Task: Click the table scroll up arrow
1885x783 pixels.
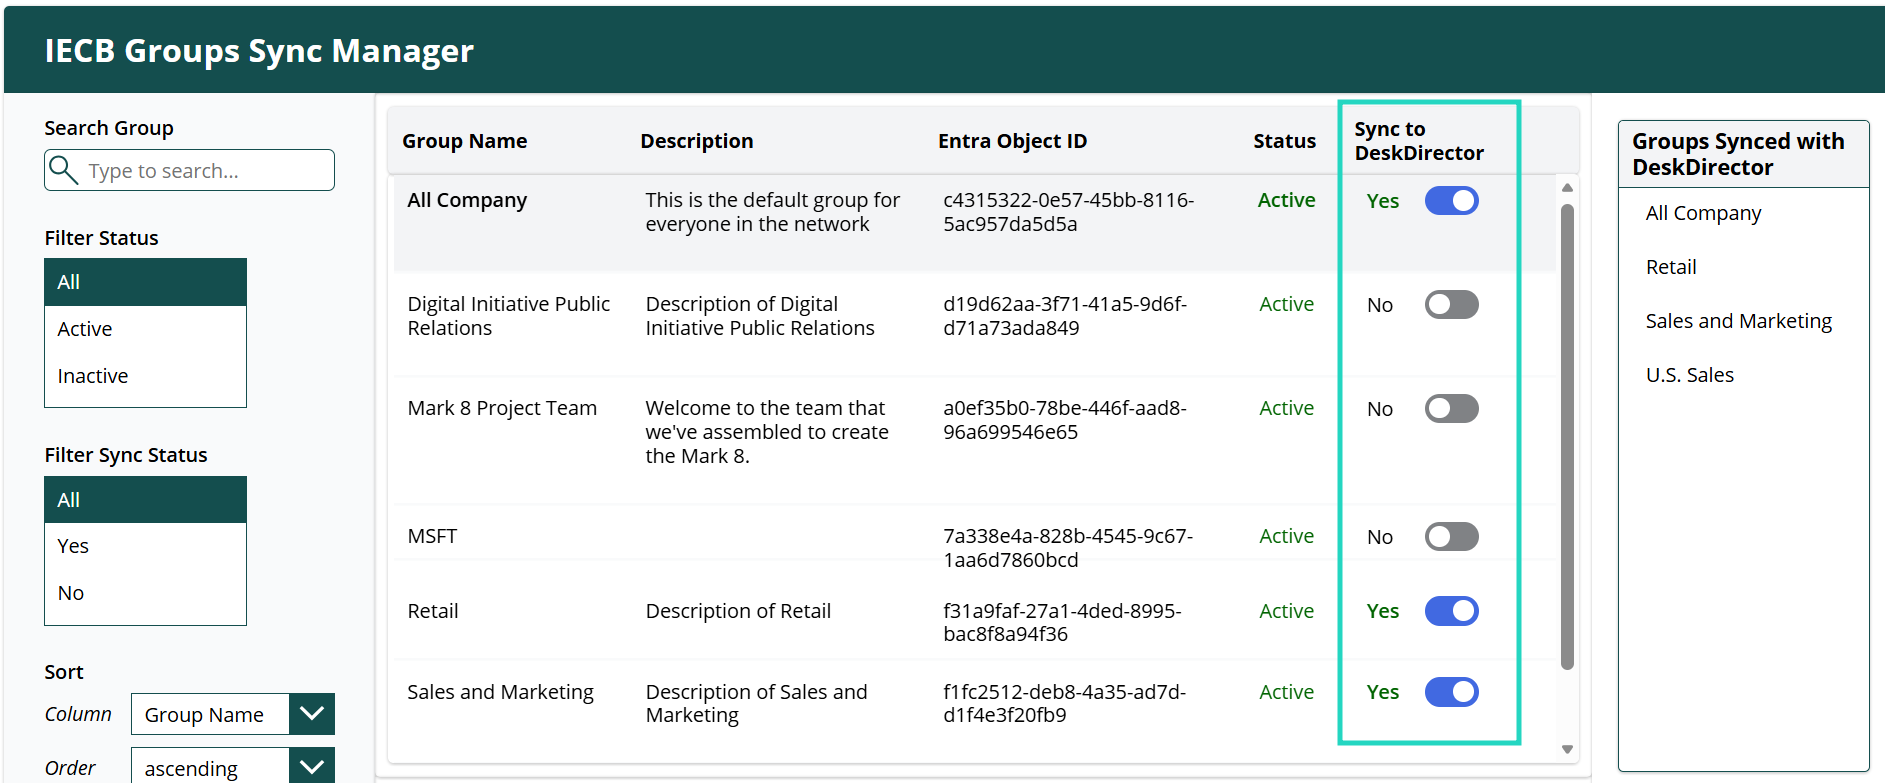Action: [x=1567, y=188]
